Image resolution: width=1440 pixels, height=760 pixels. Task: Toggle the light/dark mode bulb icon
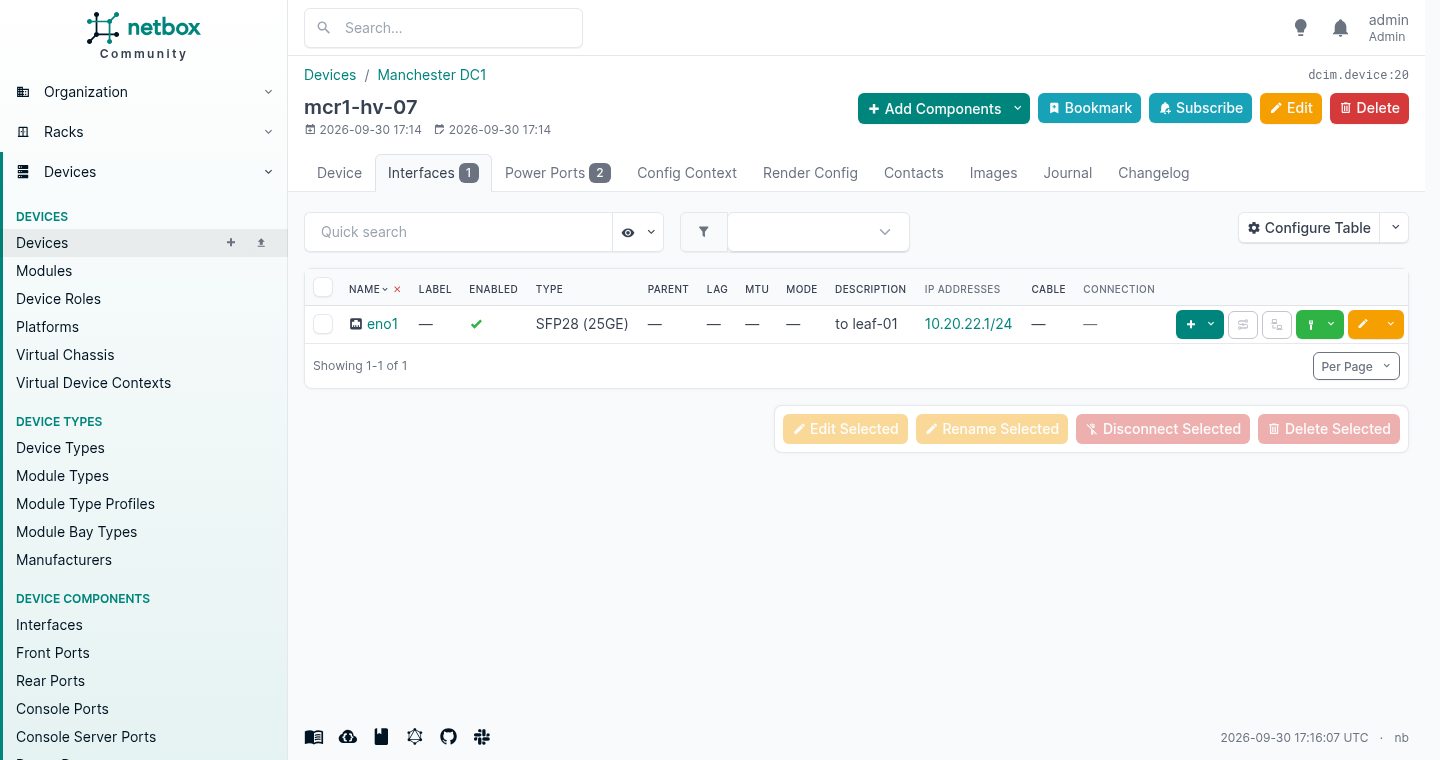coord(1300,28)
